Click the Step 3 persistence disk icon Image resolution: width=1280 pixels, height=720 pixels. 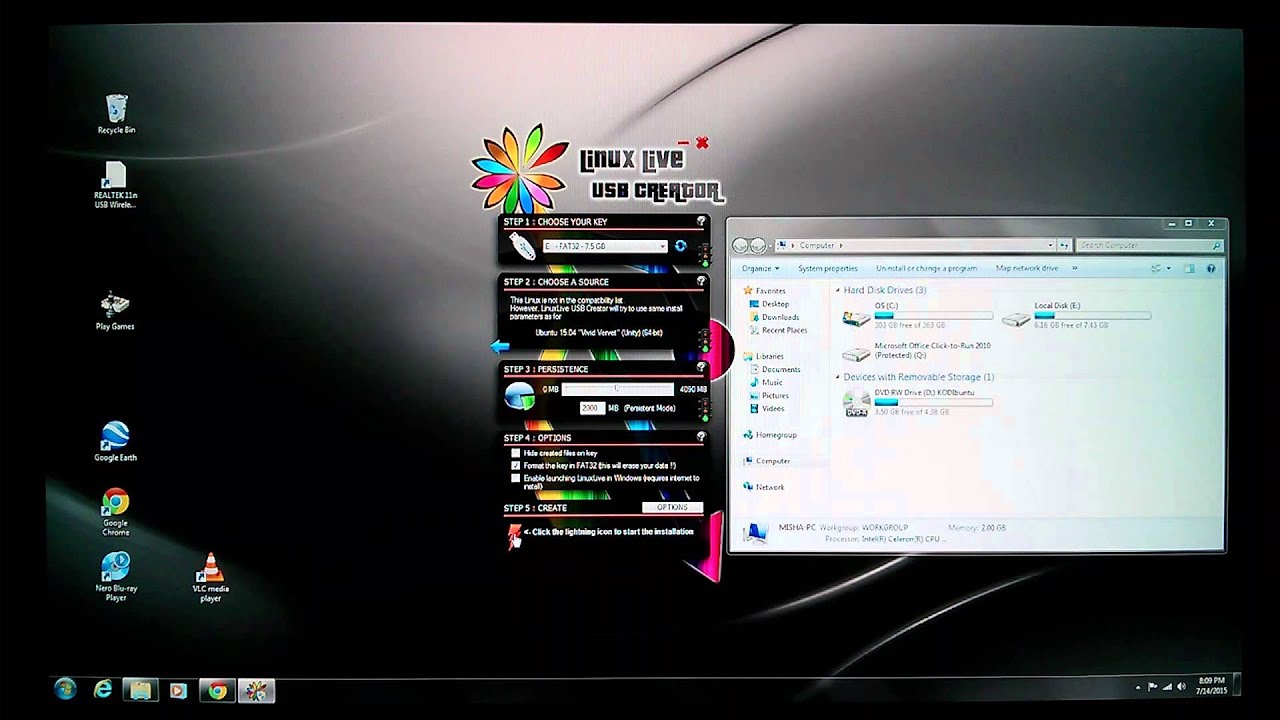click(x=519, y=396)
